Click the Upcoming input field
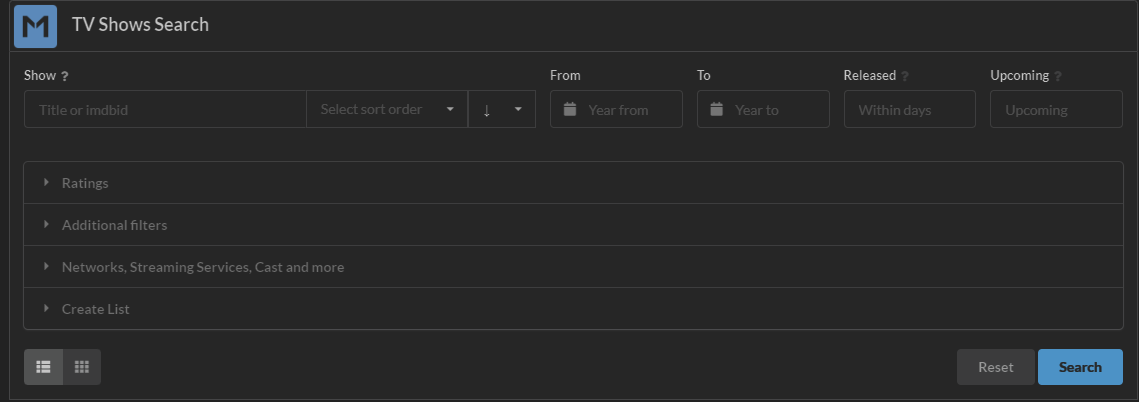The width and height of the screenshot is (1139, 402). click(x=1056, y=110)
